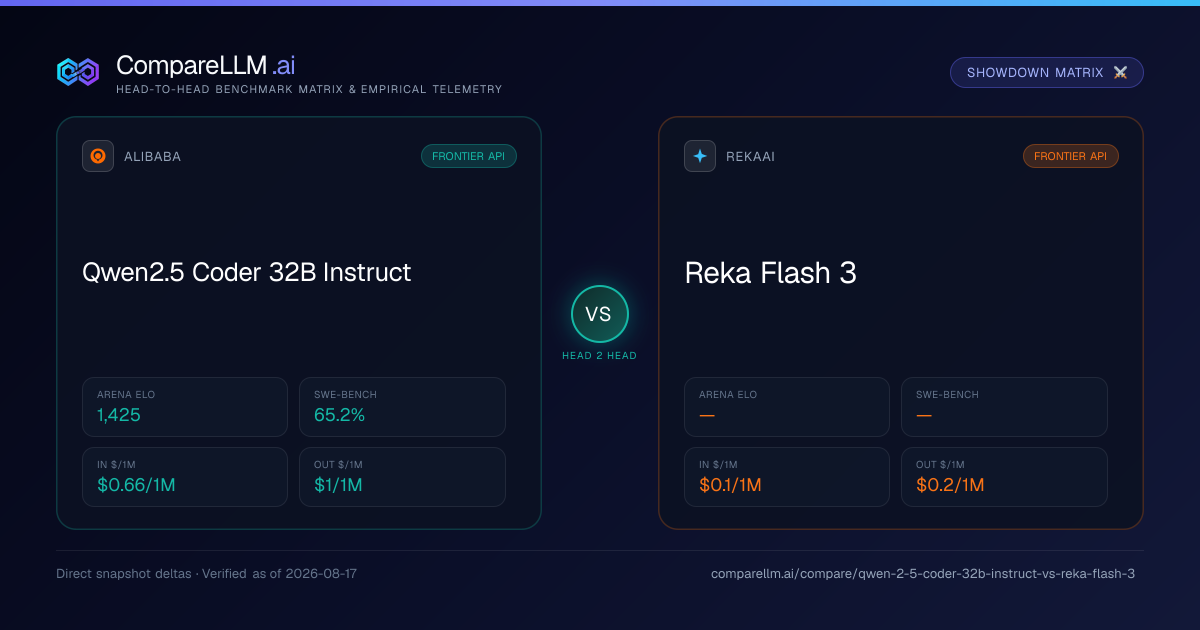This screenshot has width=1200, height=630.
Task: Select Qwen's output price $1/1M tile
Action: pos(402,477)
